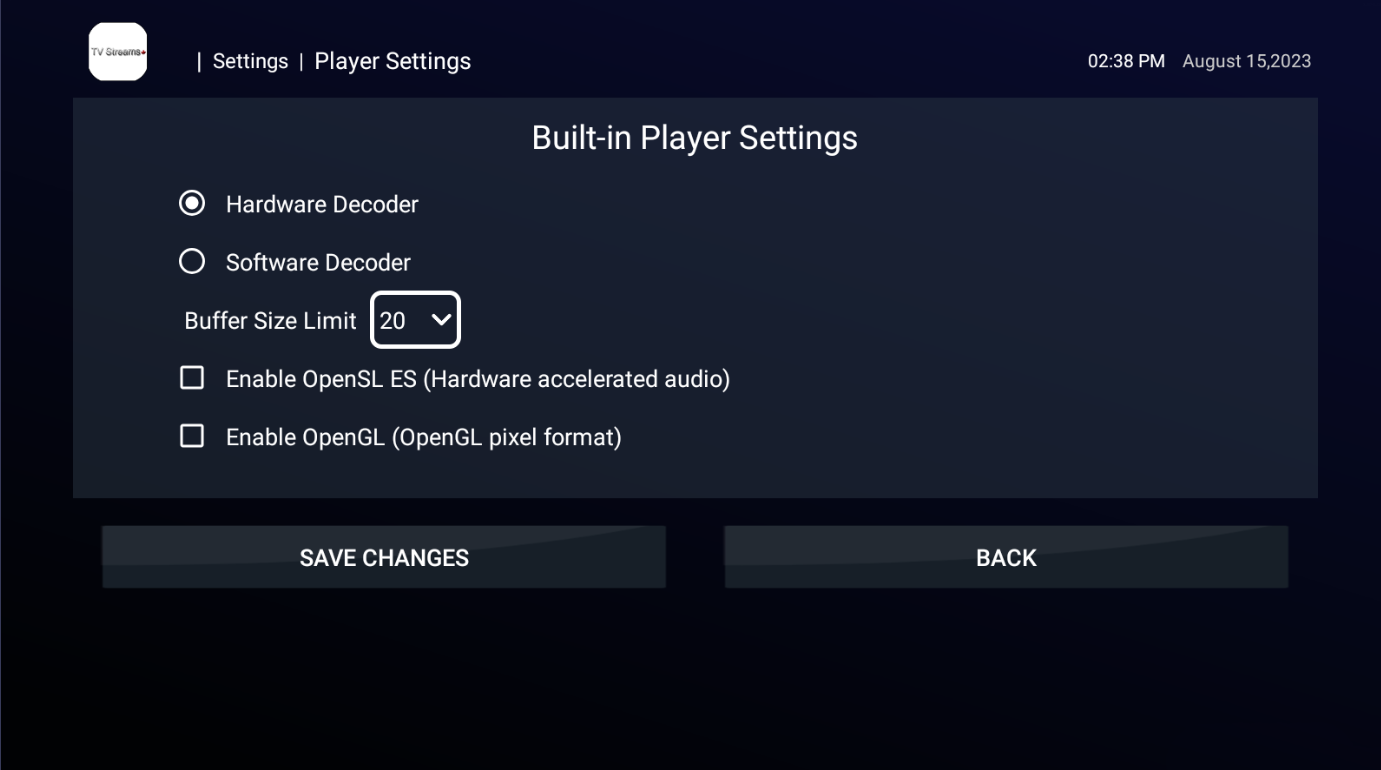Viewport: 1381px width, 770px height.
Task: Click the August 15,2023 date text
Action: [x=1247, y=62]
